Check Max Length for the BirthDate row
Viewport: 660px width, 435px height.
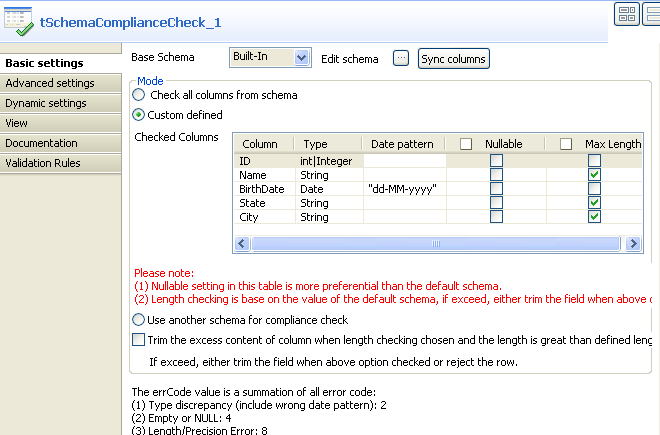(594, 188)
